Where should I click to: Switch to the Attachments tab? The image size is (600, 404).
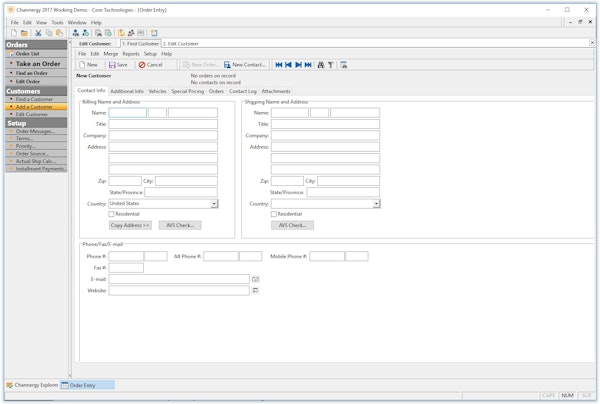(276, 91)
